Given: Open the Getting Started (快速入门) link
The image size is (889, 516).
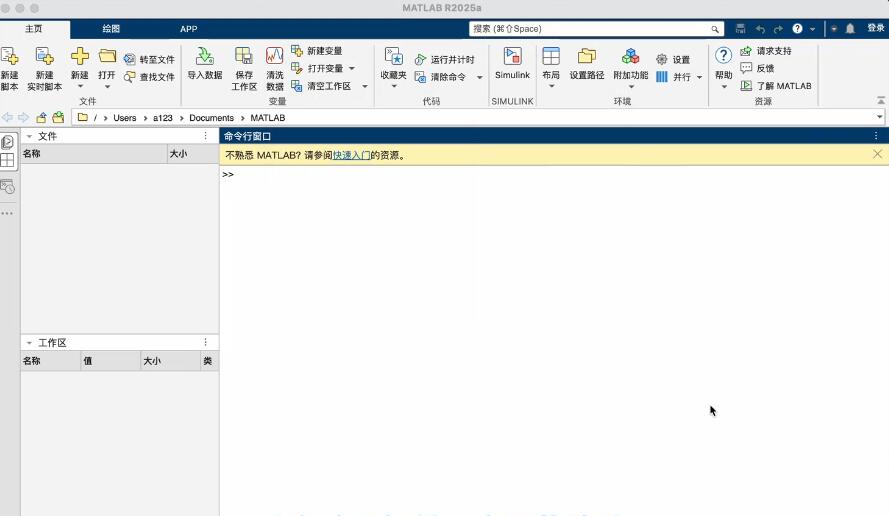Looking at the screenshot, I should coord(352,155).
